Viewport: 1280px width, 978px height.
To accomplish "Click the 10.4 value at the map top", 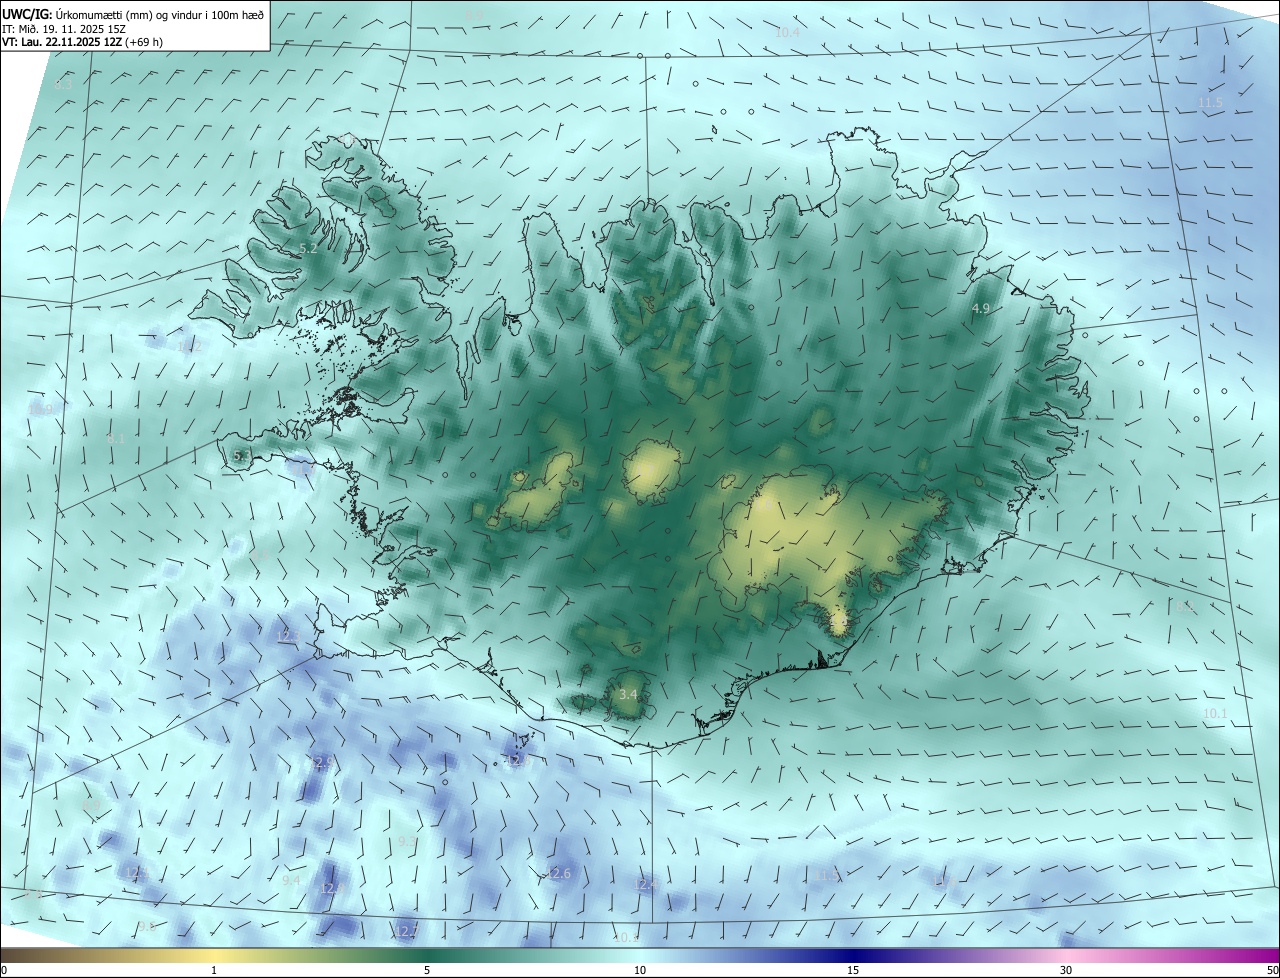I will click(788, 33).
